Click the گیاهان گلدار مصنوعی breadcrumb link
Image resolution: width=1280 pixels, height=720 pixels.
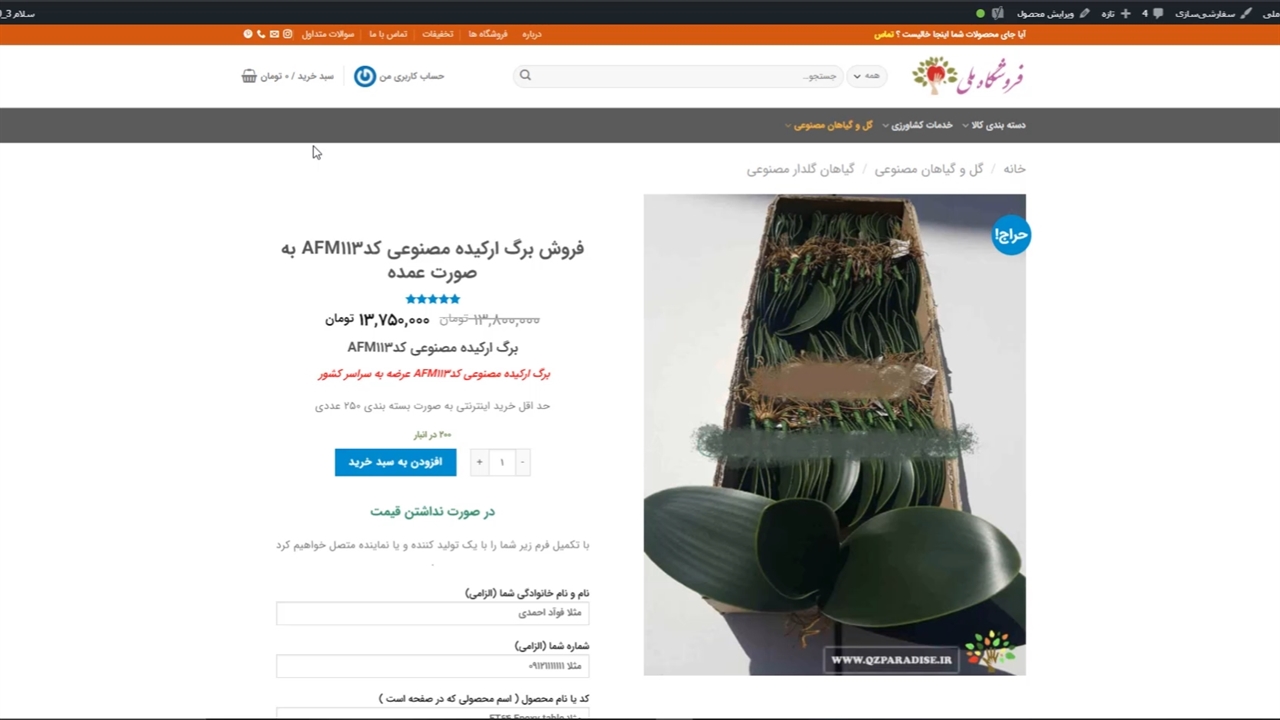[x=800, y=170]
